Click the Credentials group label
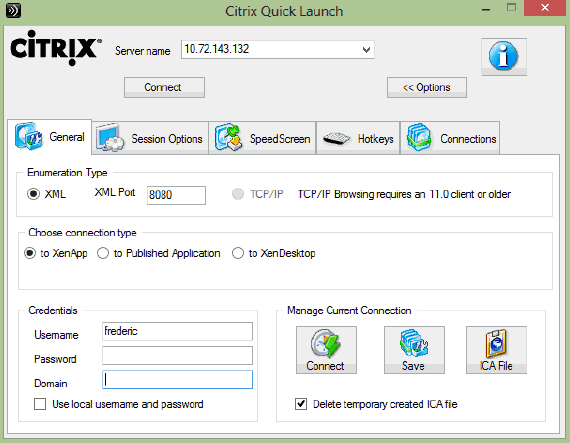Screen dimensions: 570x443 click(53, 310)
